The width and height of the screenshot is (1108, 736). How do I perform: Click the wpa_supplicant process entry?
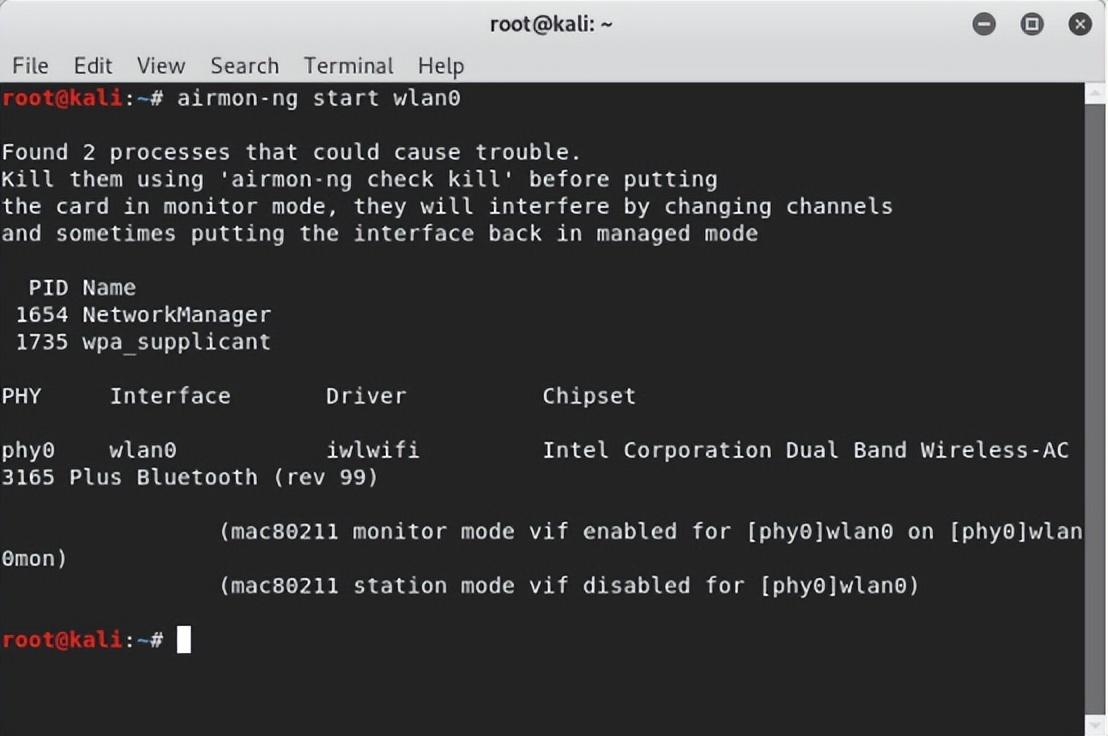pos(177,343)
